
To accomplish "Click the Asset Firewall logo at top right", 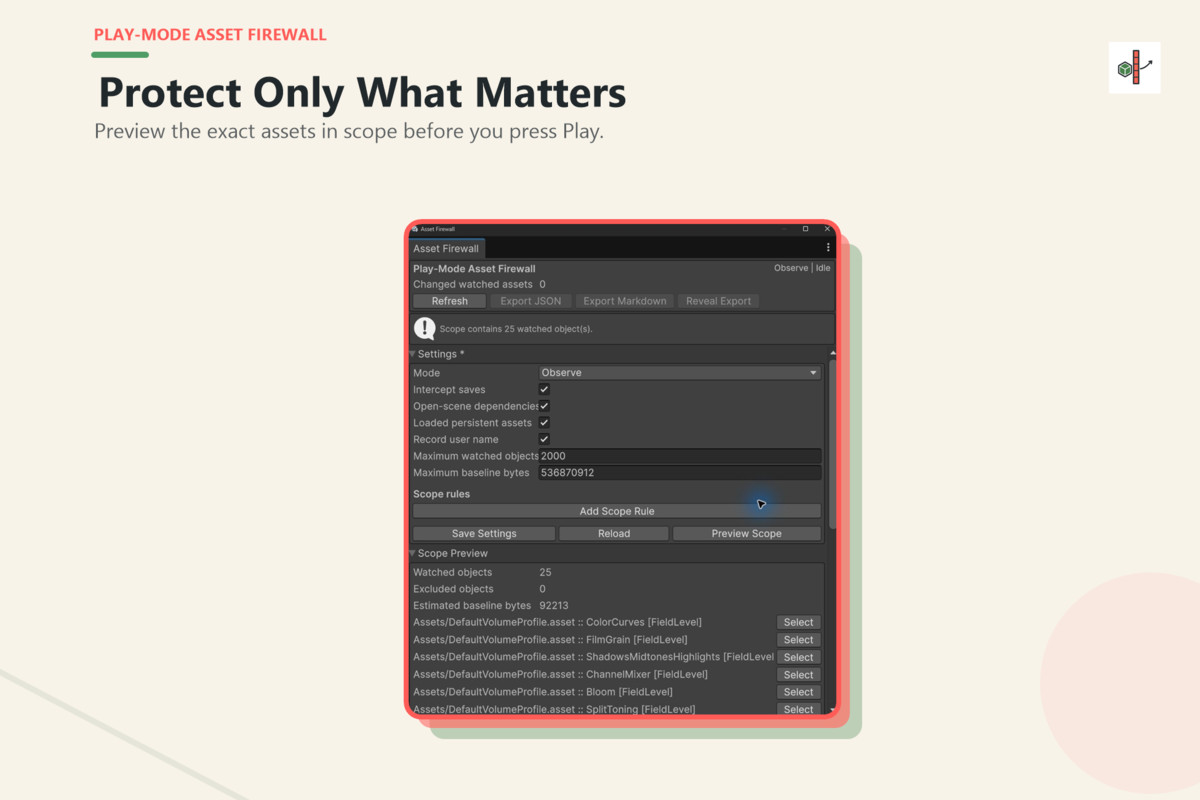I will [x=1134, y=68].
